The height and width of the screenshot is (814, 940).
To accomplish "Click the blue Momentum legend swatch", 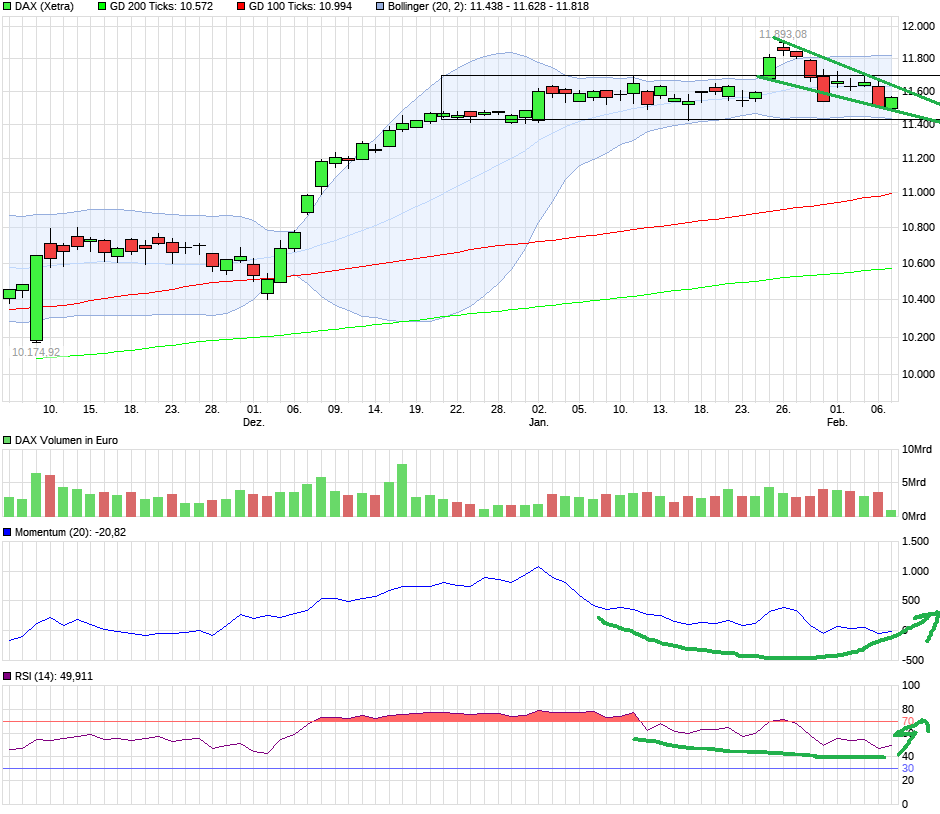I will point(7,532).
